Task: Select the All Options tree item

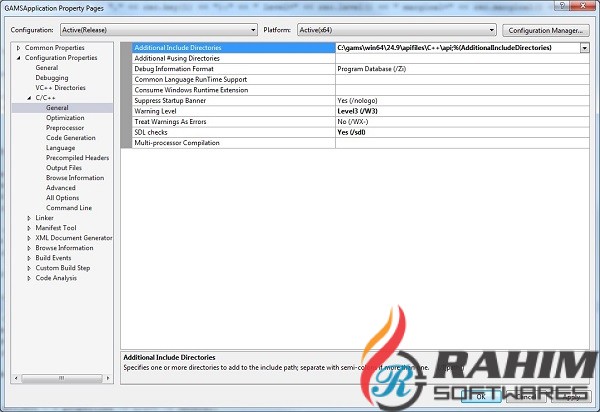Action: [x=62, y=198]
